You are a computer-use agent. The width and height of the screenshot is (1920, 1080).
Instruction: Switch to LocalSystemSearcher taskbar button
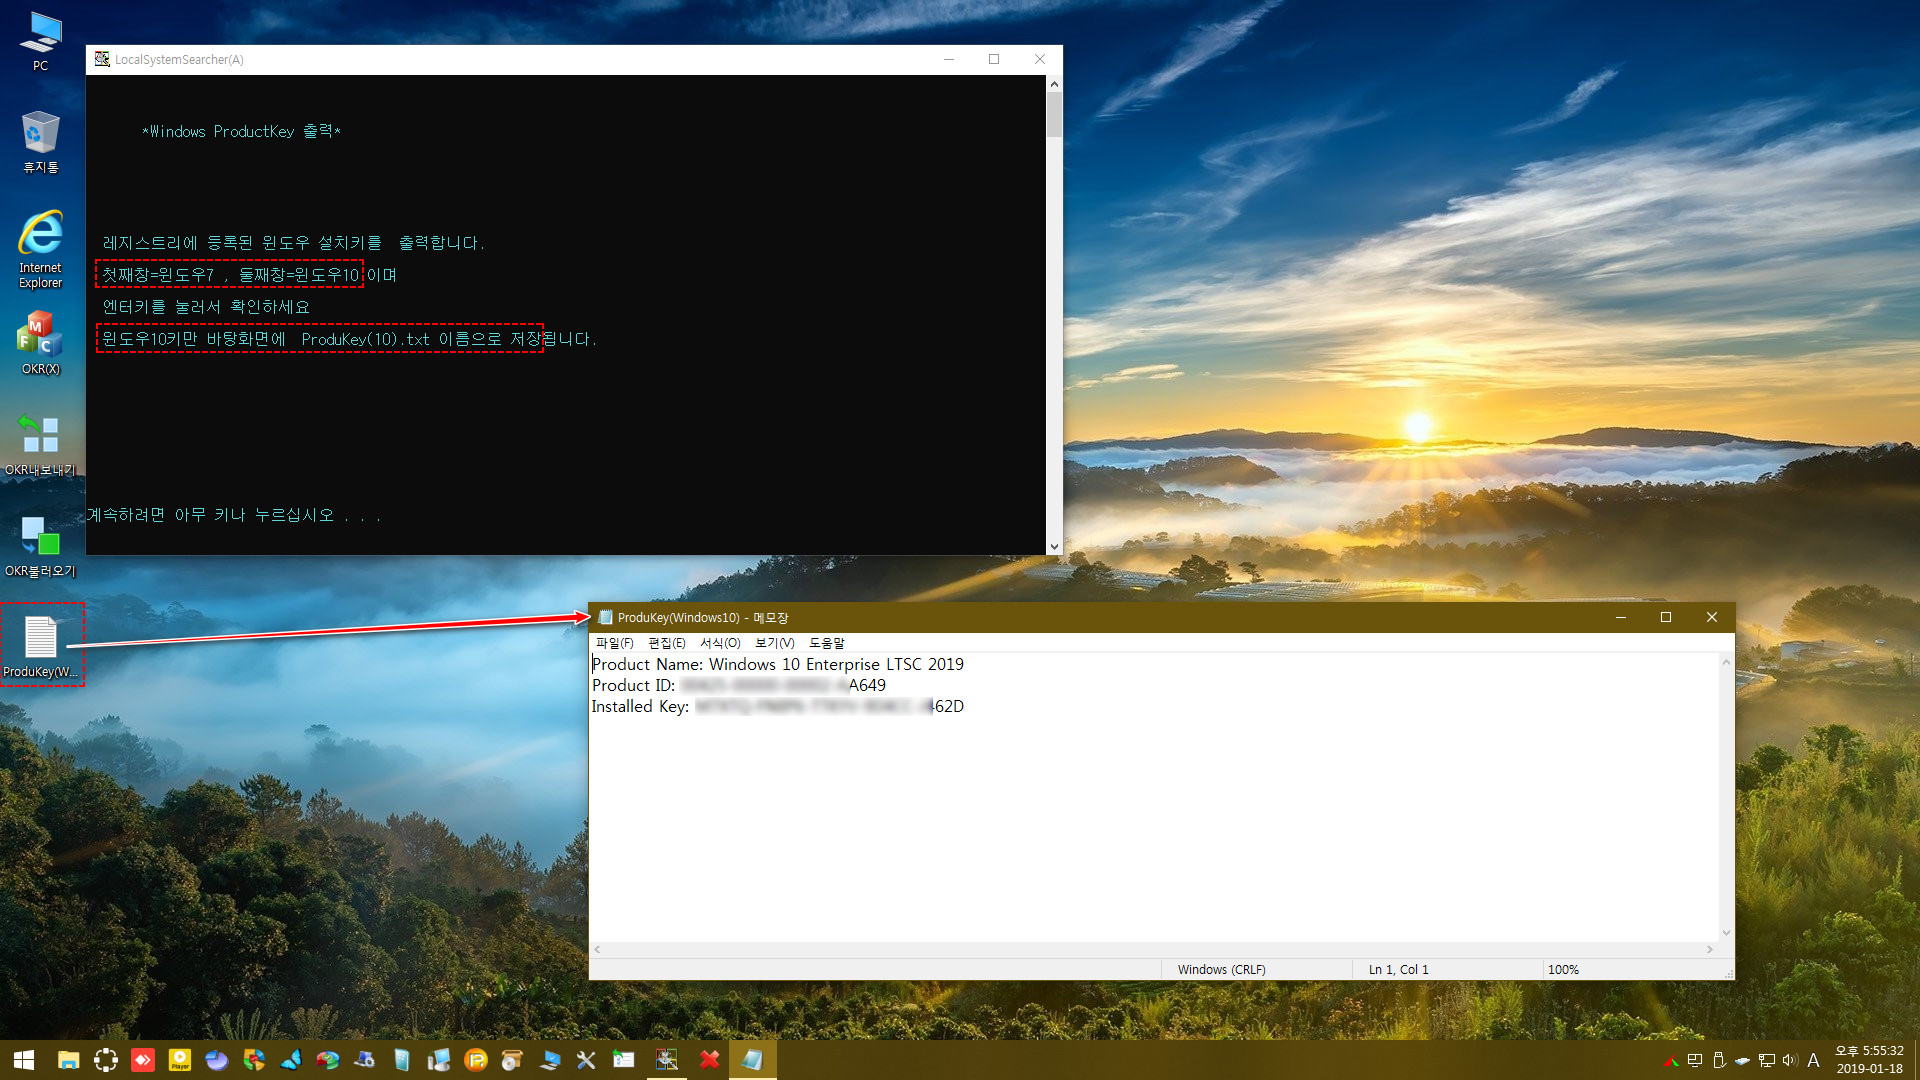click(x=666, y=1060)
